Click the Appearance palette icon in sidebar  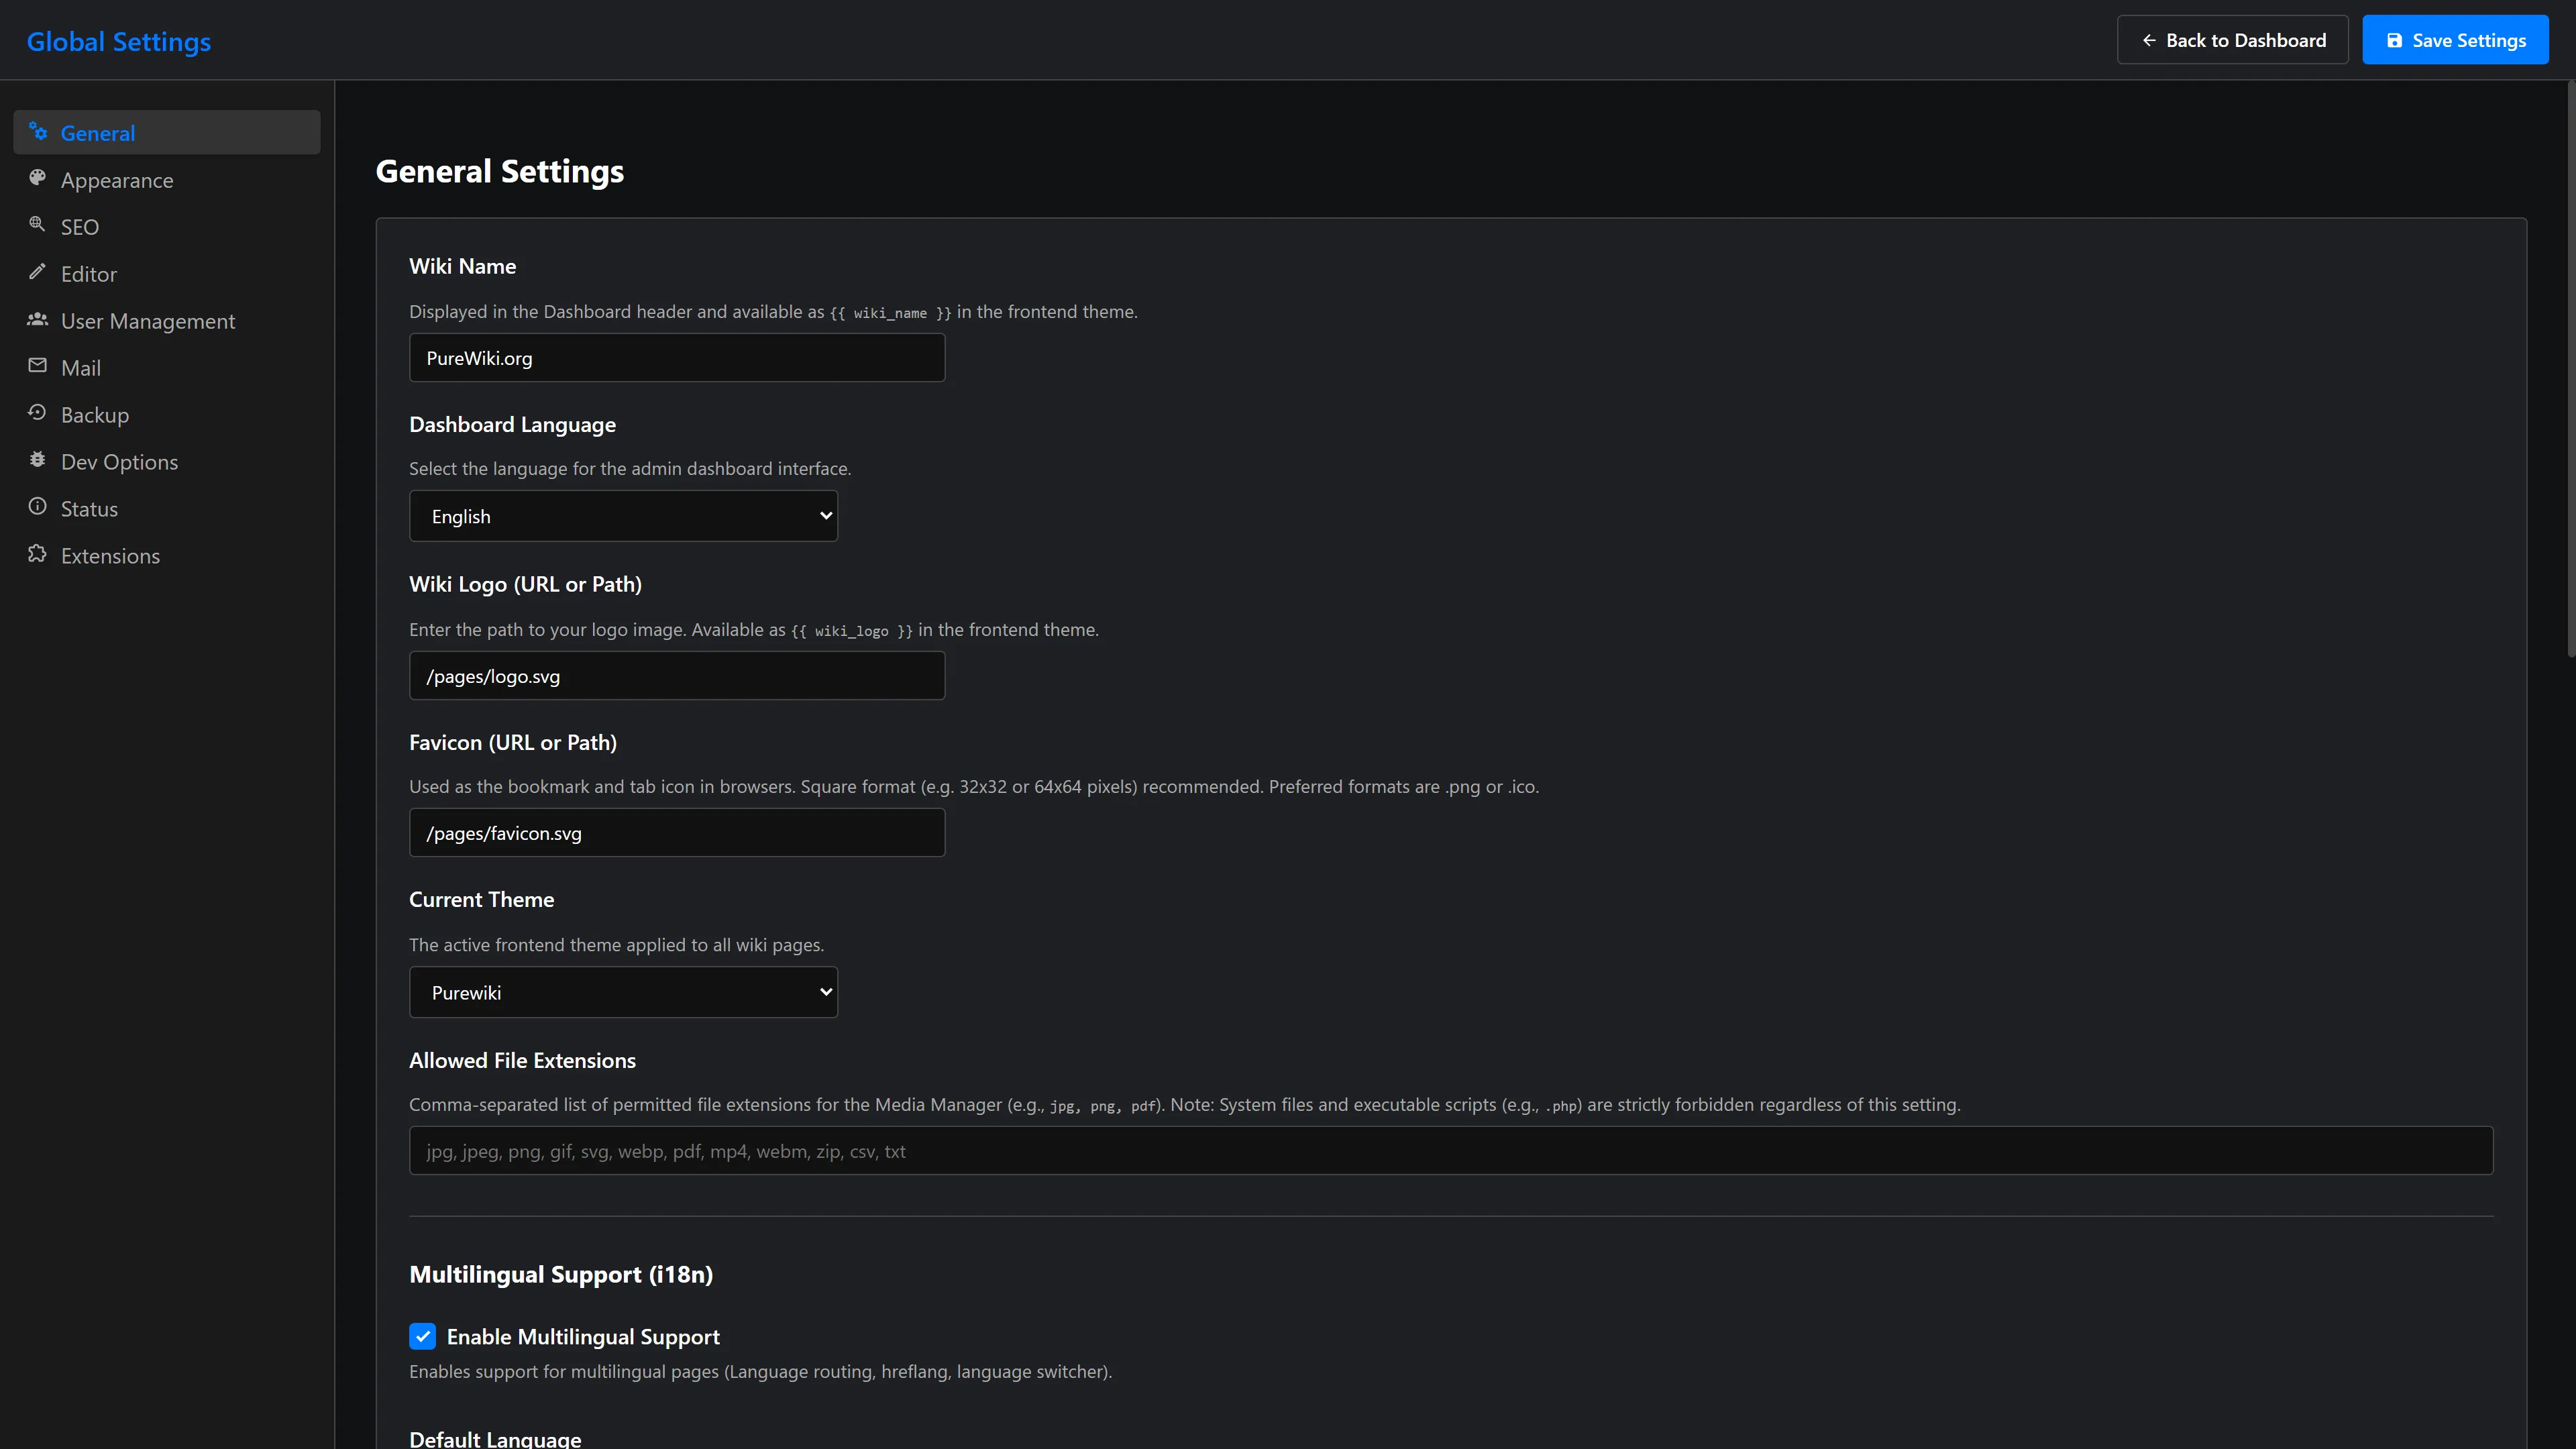[x=37, y=178]
